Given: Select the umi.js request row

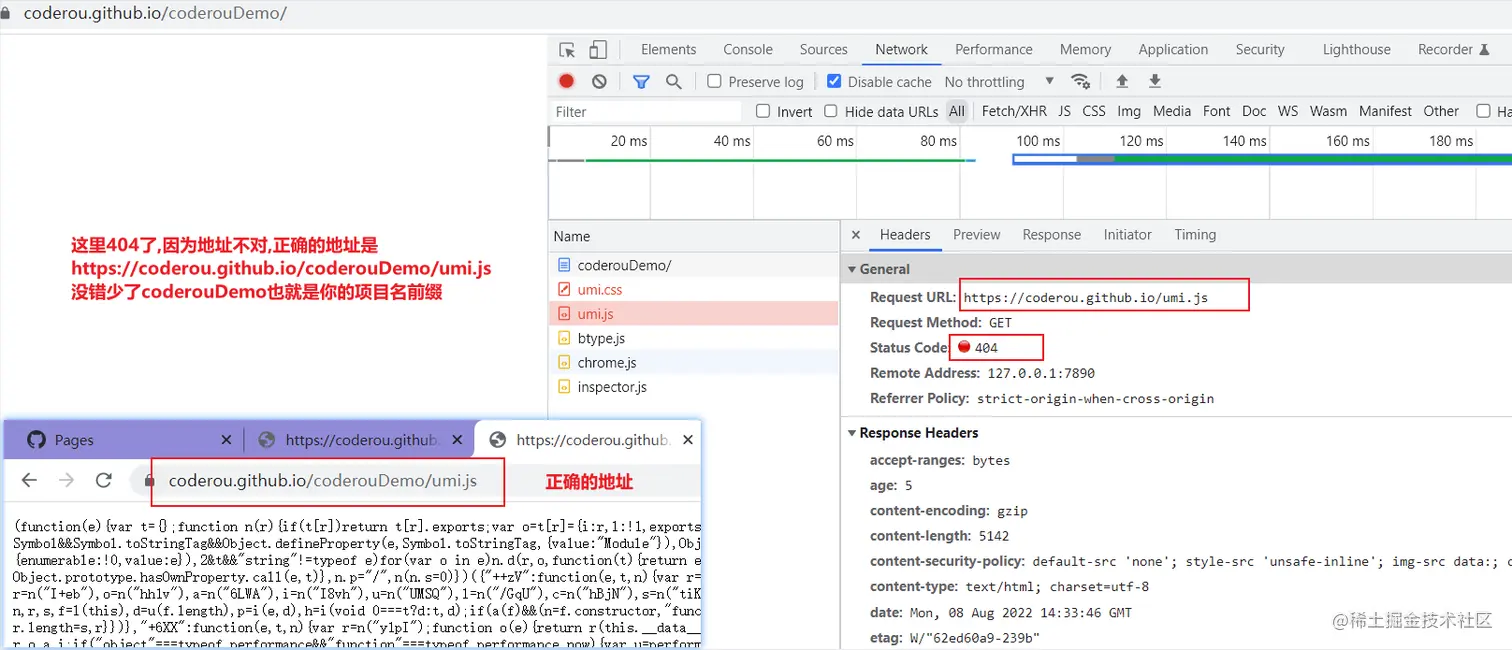Looking at the screenshot, I should coord(694,314).
